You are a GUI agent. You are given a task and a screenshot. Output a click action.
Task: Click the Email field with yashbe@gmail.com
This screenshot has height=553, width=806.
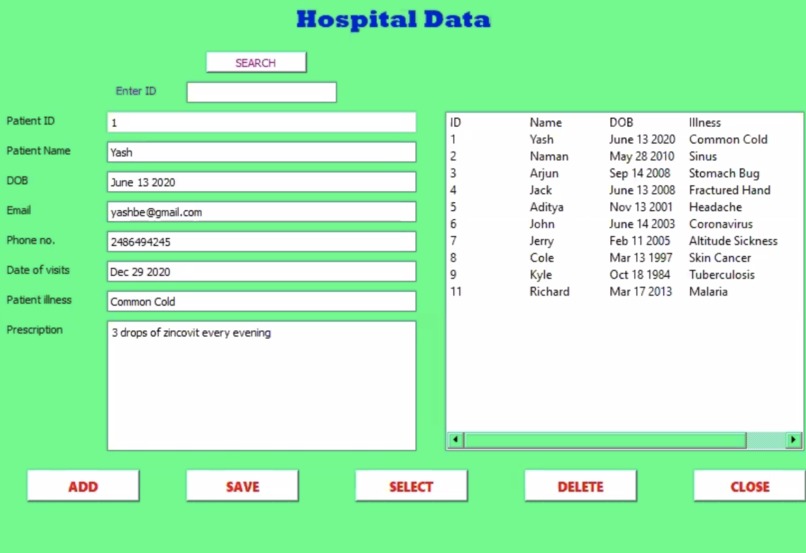pos(262,212)
